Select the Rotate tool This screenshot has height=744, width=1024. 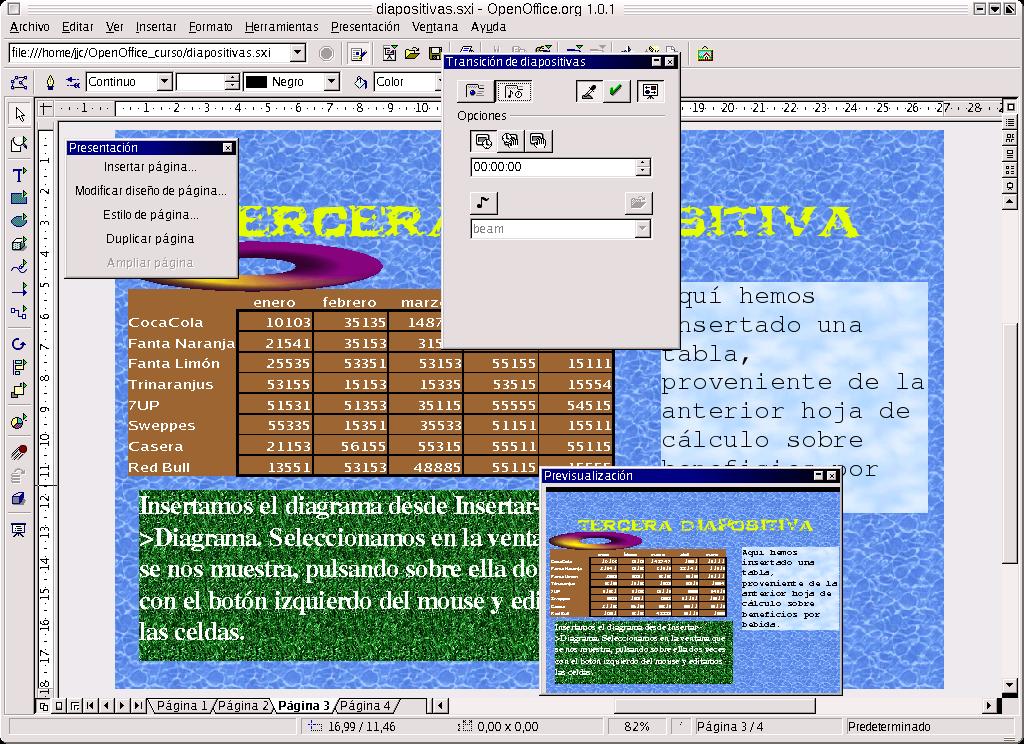pos(19,344)
